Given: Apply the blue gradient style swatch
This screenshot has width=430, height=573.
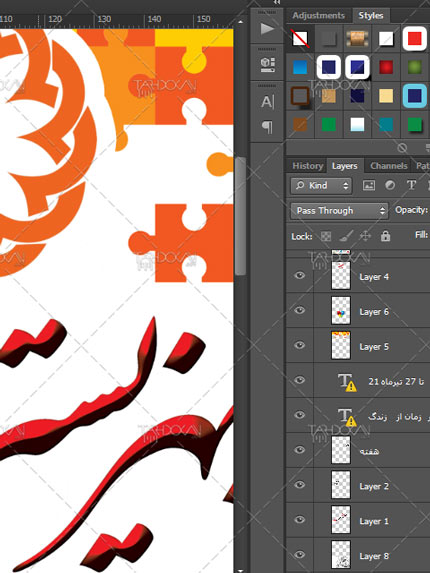Looking at the screenshot, I should tap(300, 67).
